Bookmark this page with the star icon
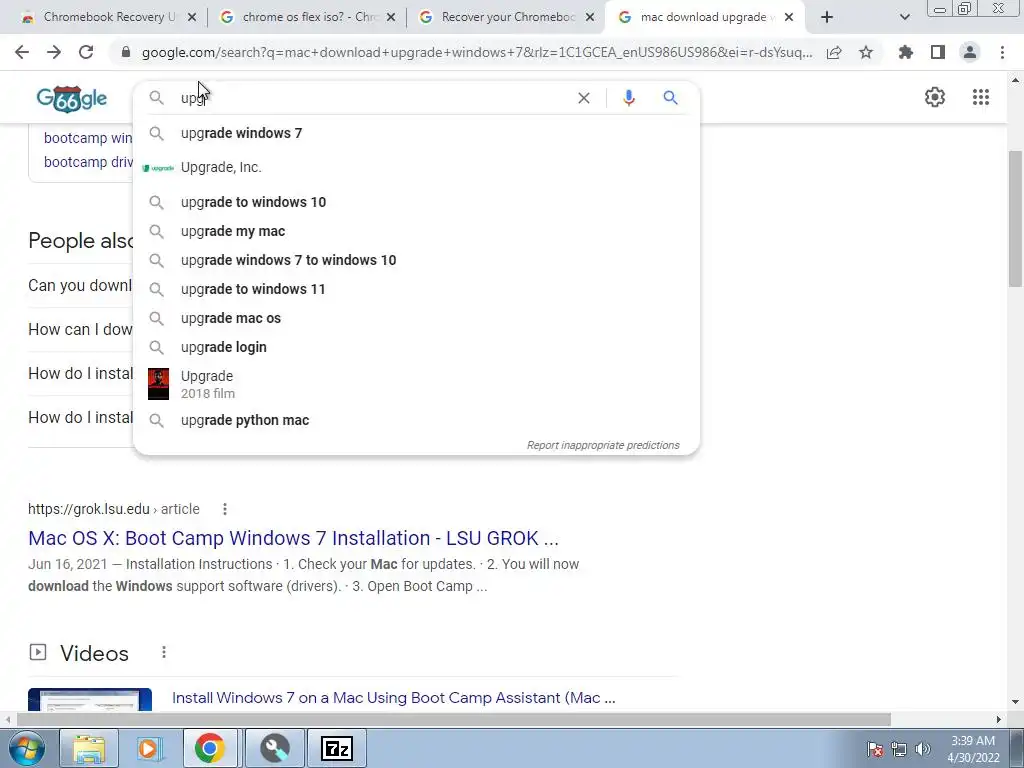Viewport: 1024px width, 768px height. tap(866, 52)
